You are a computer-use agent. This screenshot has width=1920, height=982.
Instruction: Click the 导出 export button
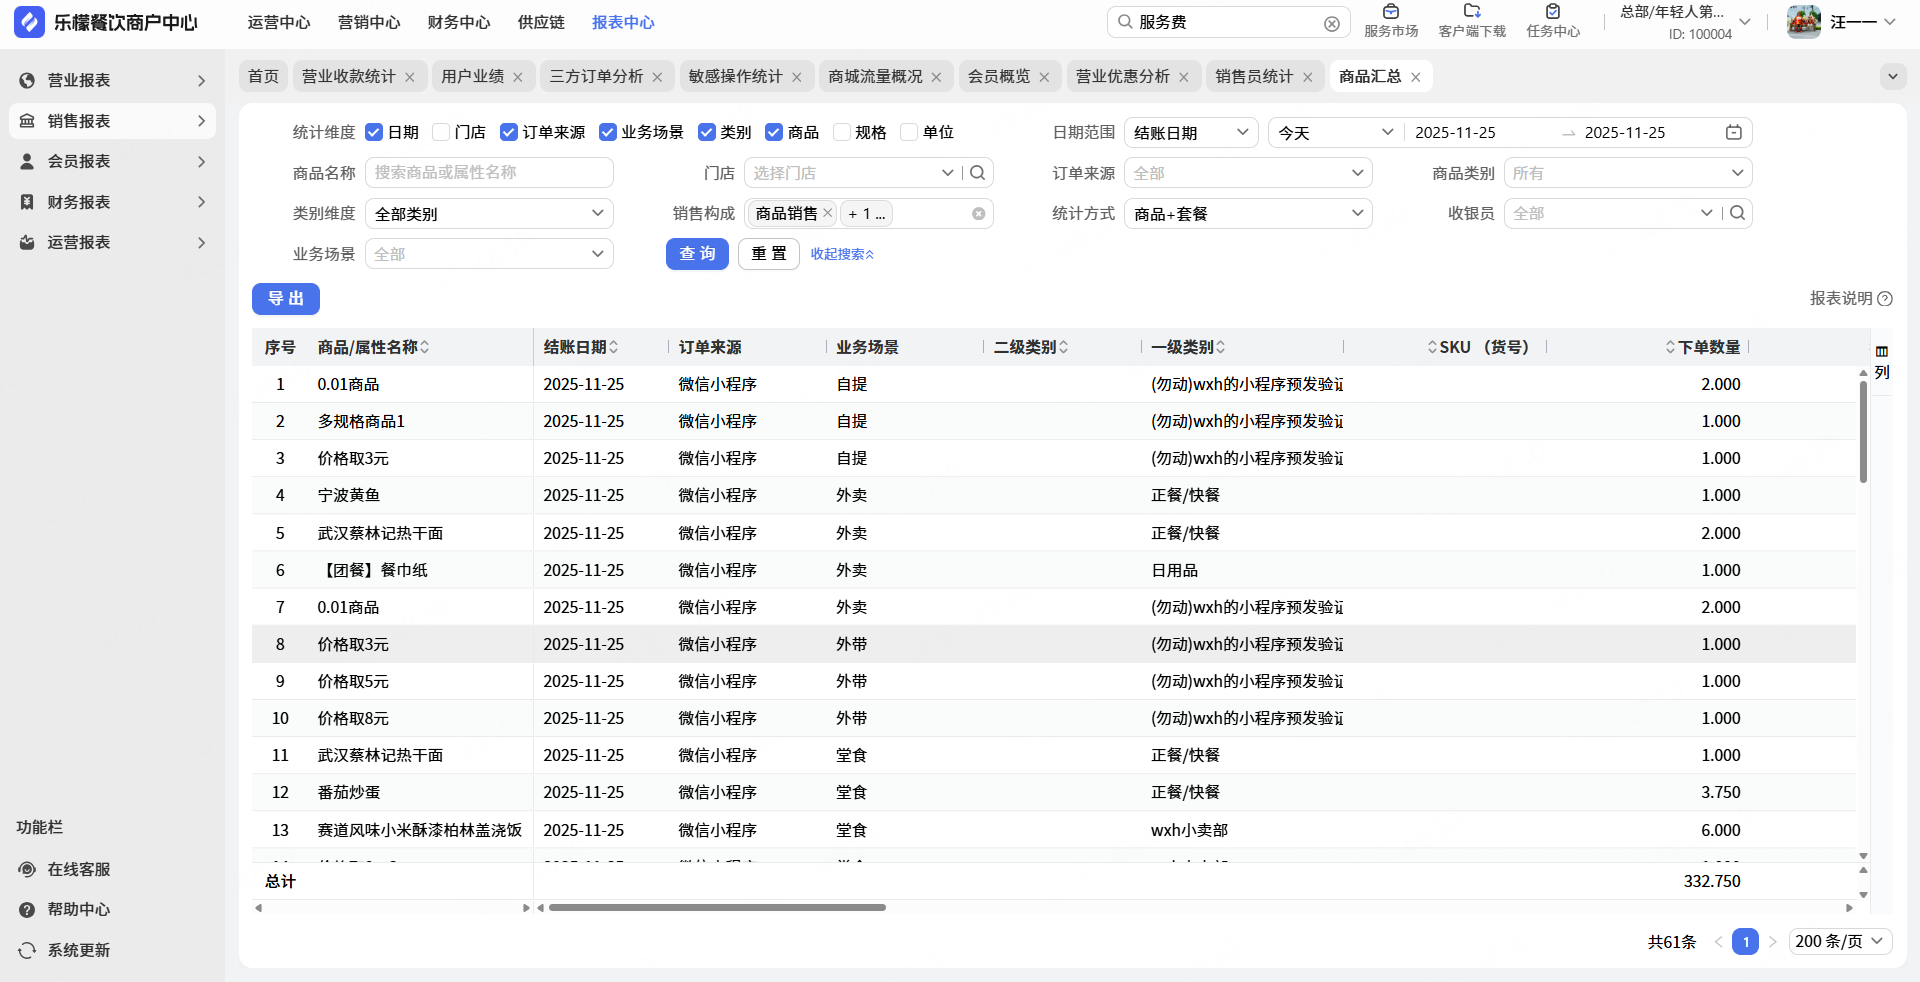[285, 299]
